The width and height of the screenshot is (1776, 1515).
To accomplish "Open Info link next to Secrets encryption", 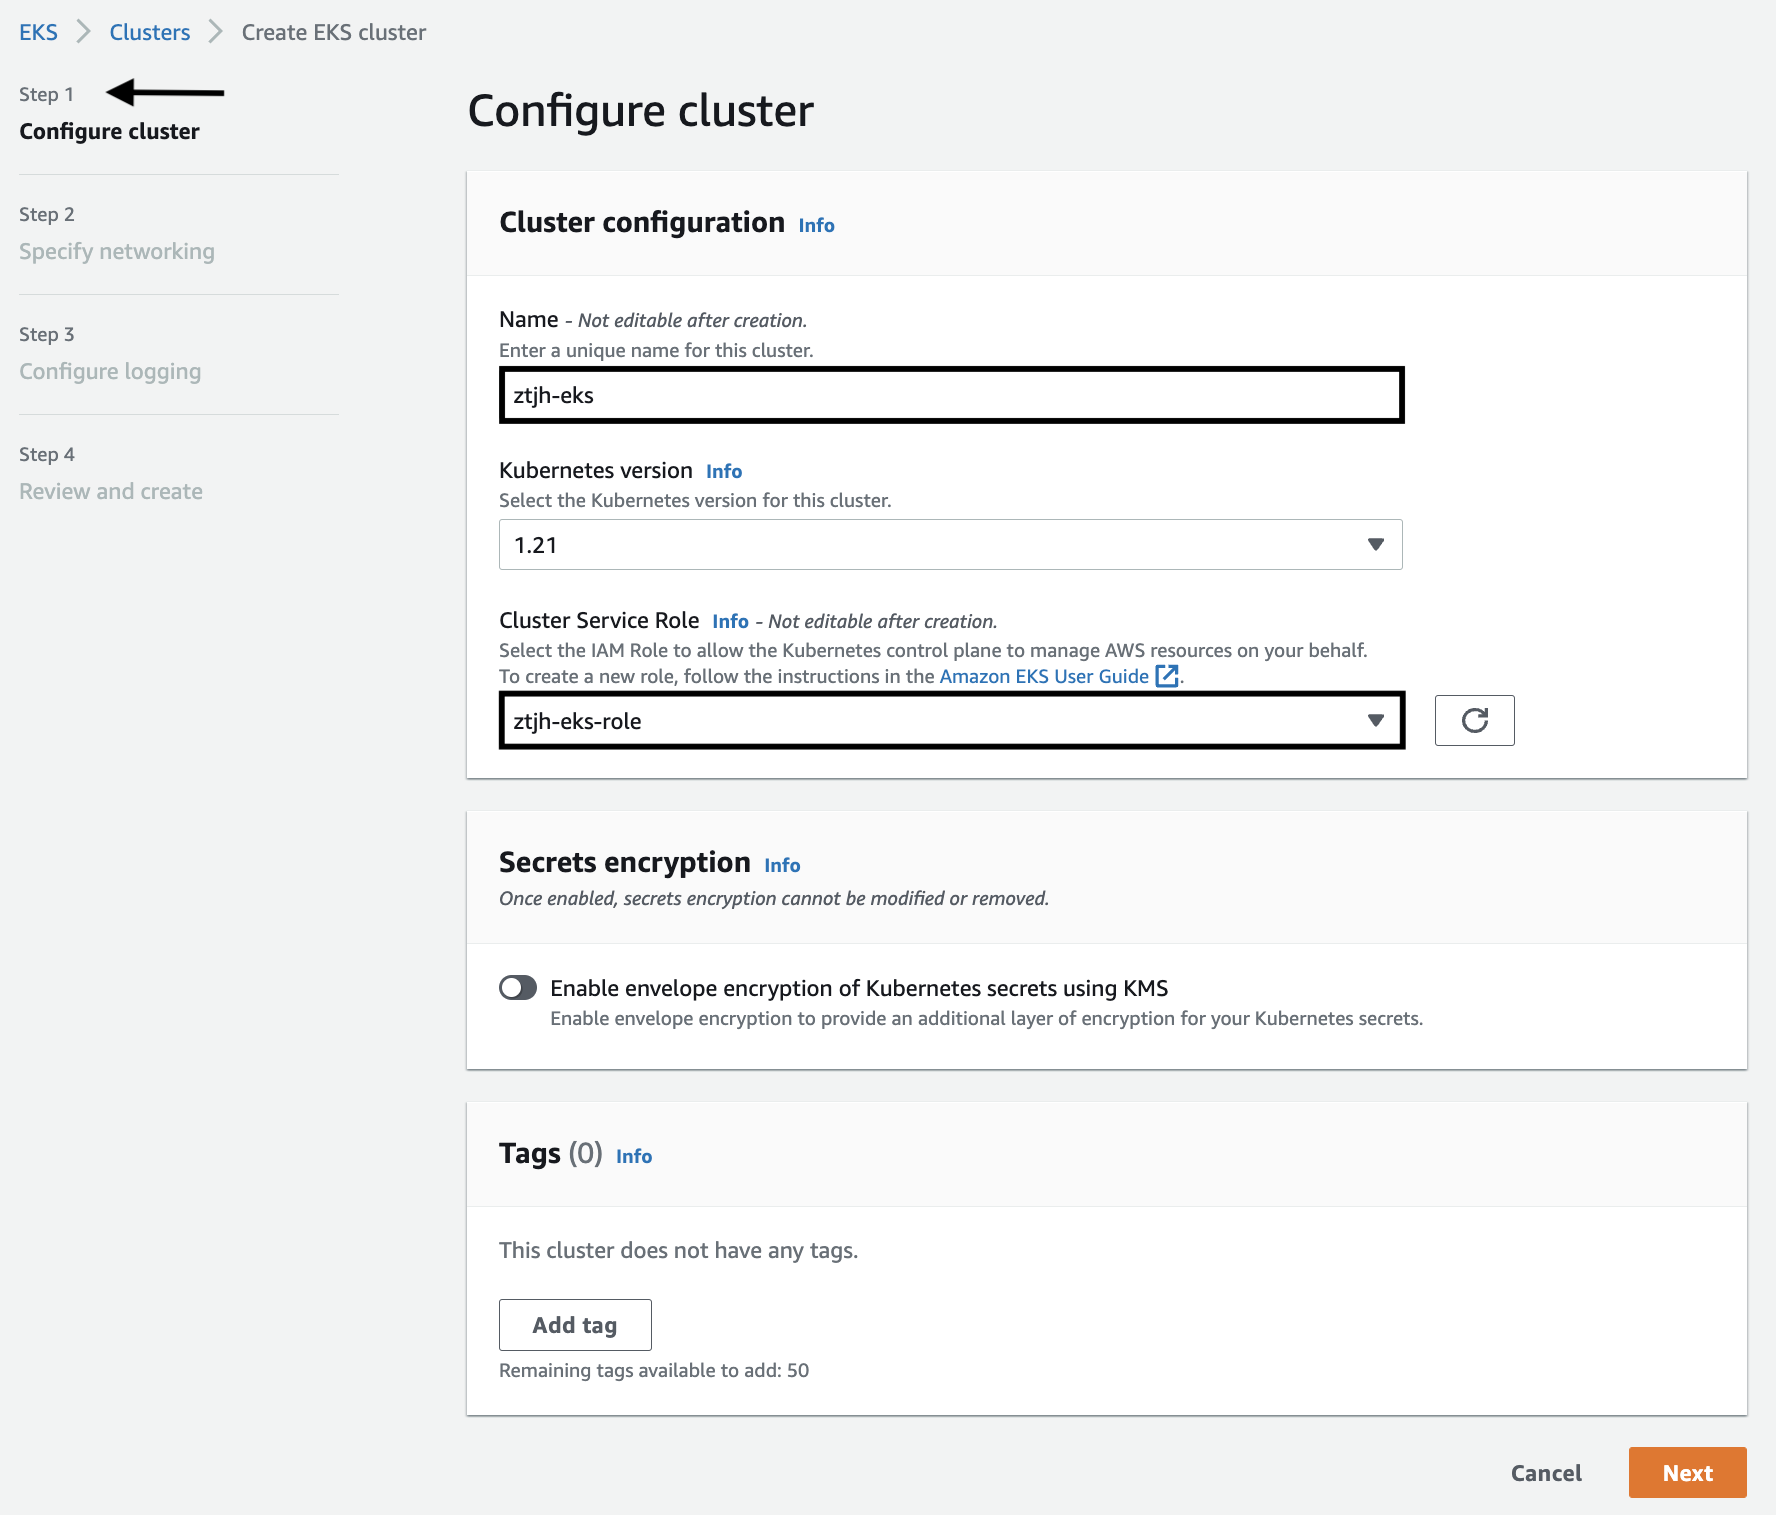I will coord(782,865).
